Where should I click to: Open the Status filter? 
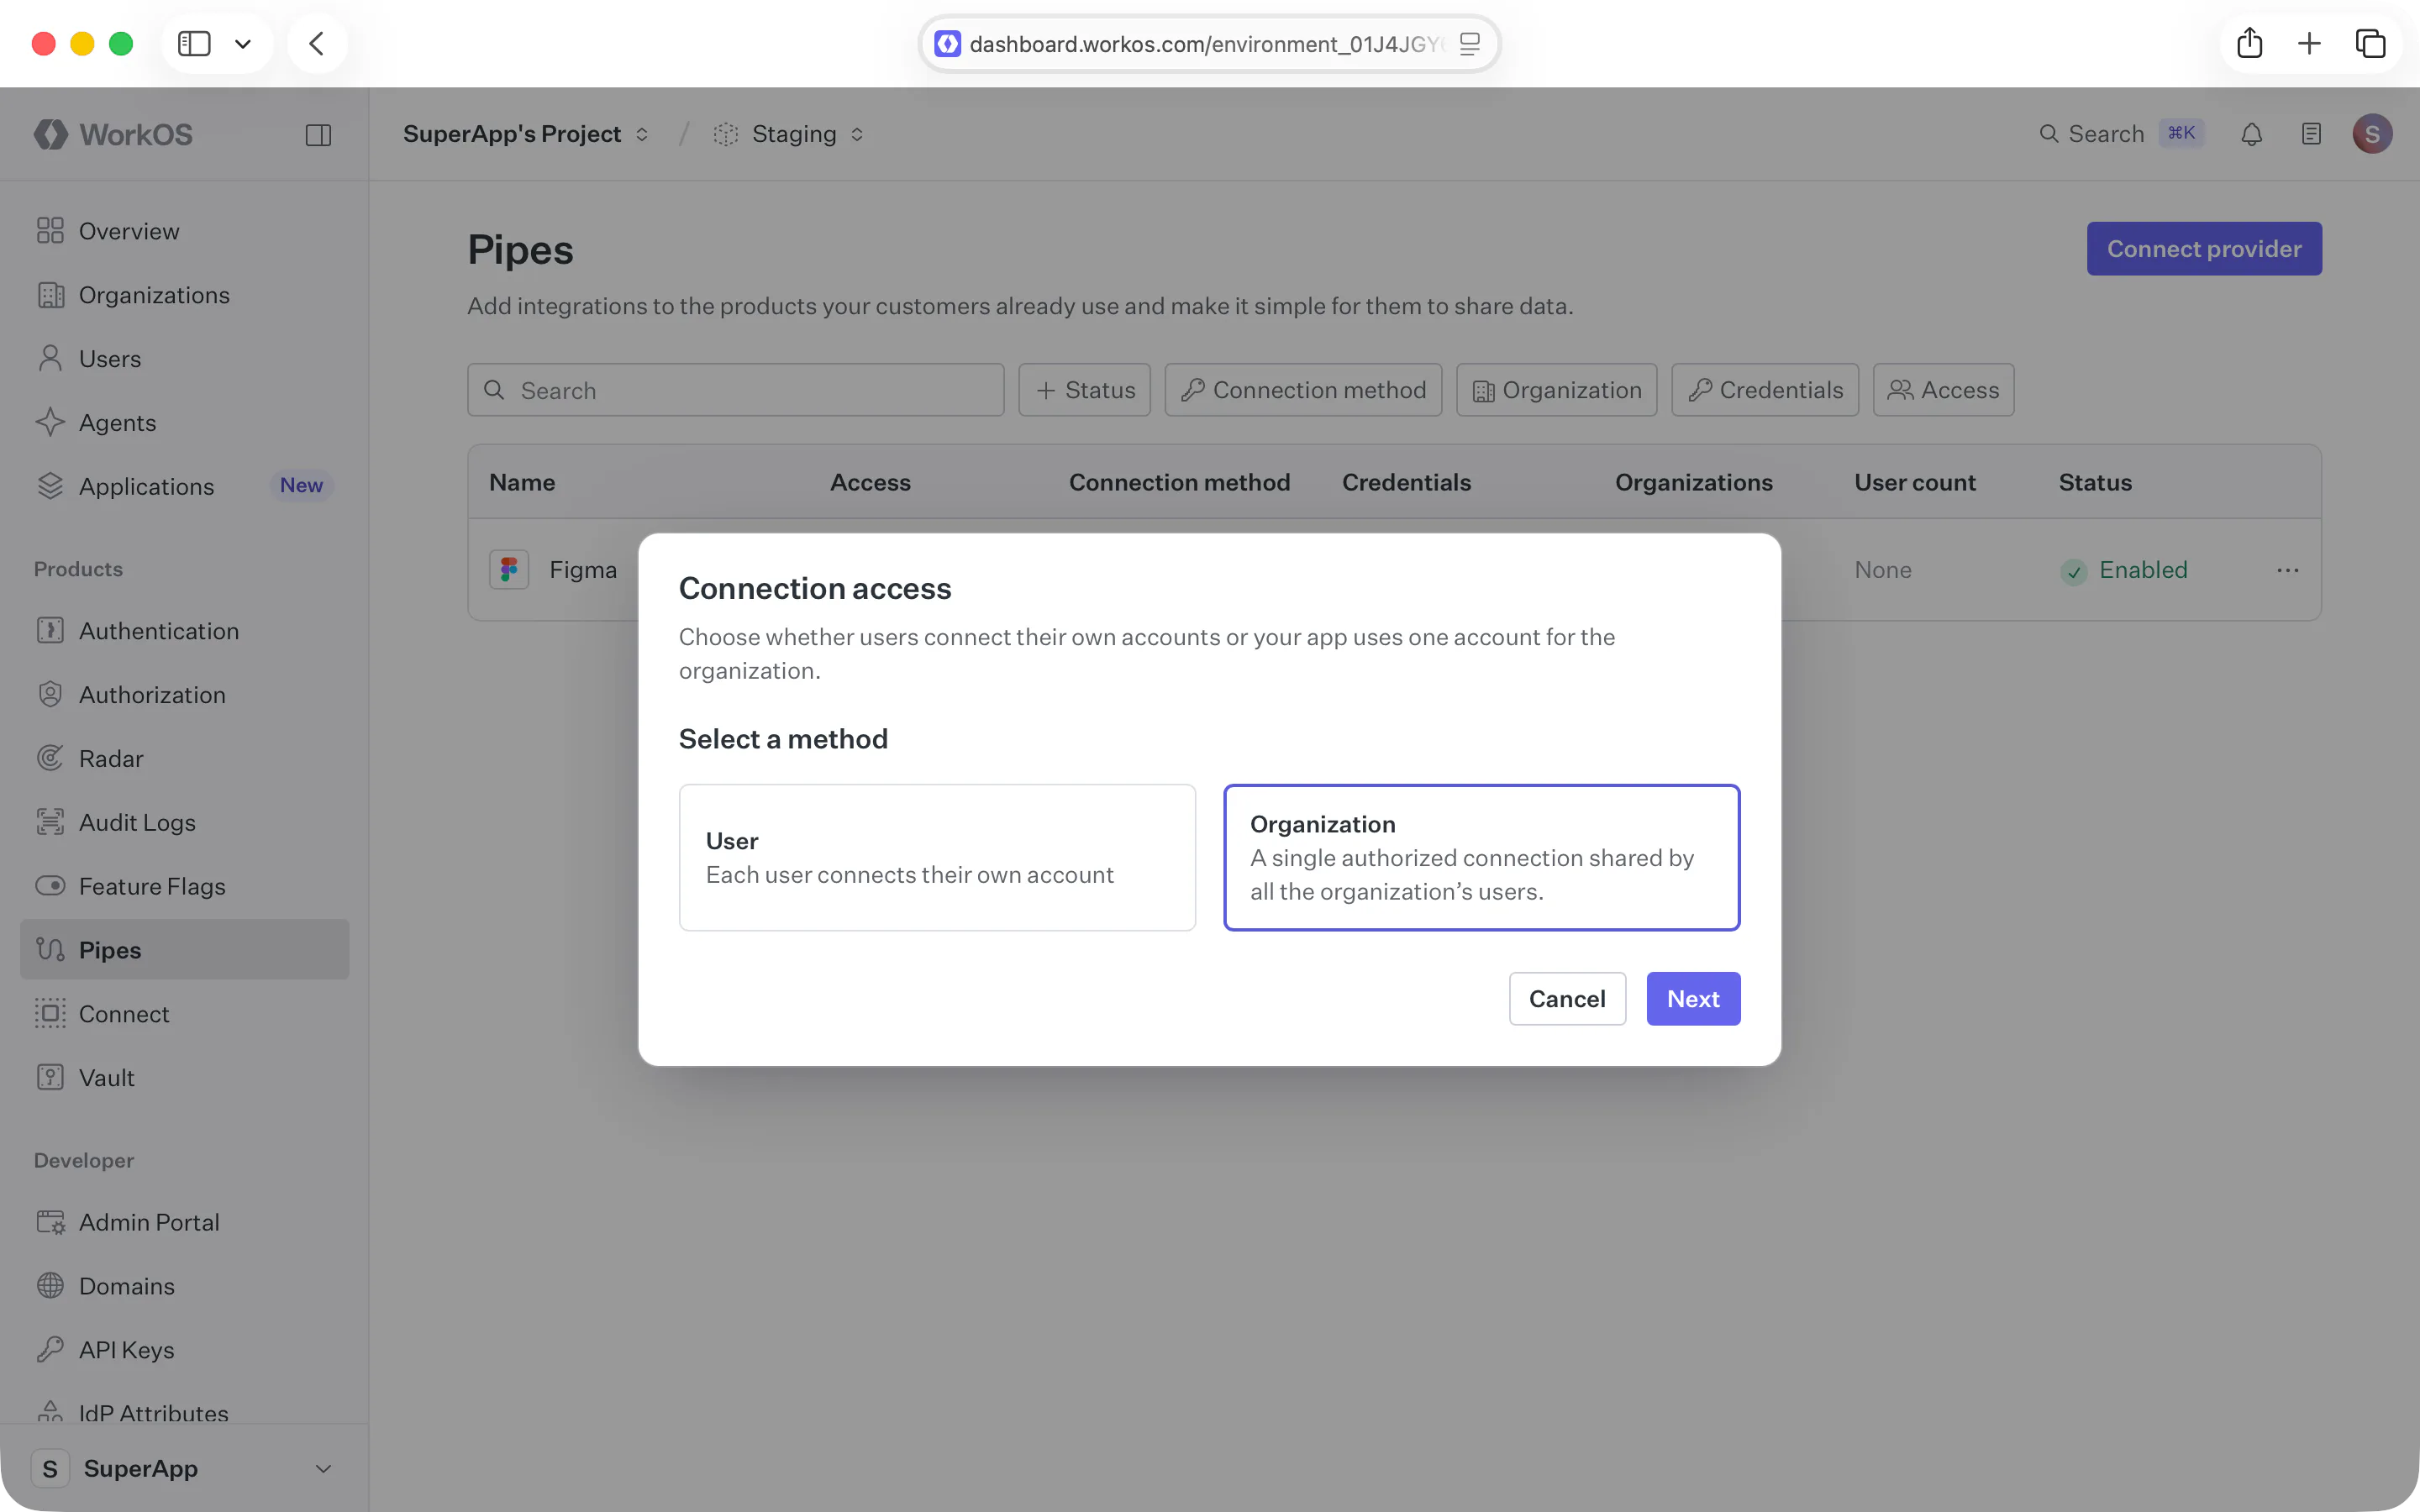point(1084,390)
